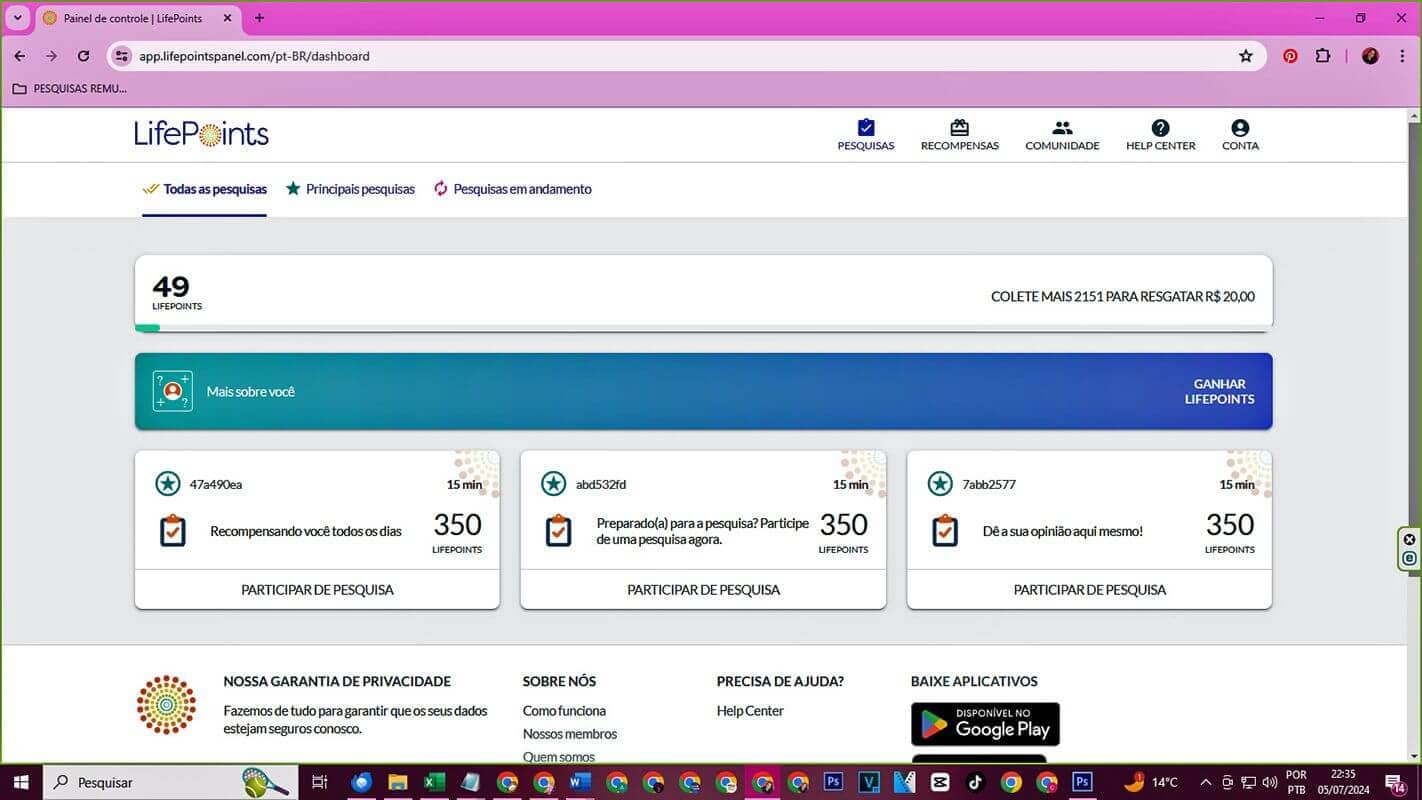Open the Chrome extensions puzzle icon
Image resolution: width=1422 pixels, height=800 pixels.
1323,56
